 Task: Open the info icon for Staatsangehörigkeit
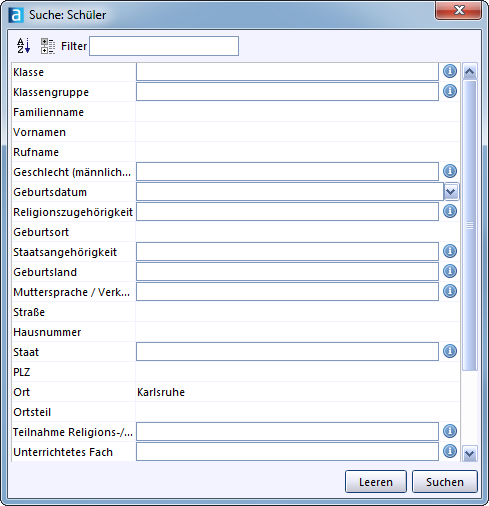tap(450, 251)
